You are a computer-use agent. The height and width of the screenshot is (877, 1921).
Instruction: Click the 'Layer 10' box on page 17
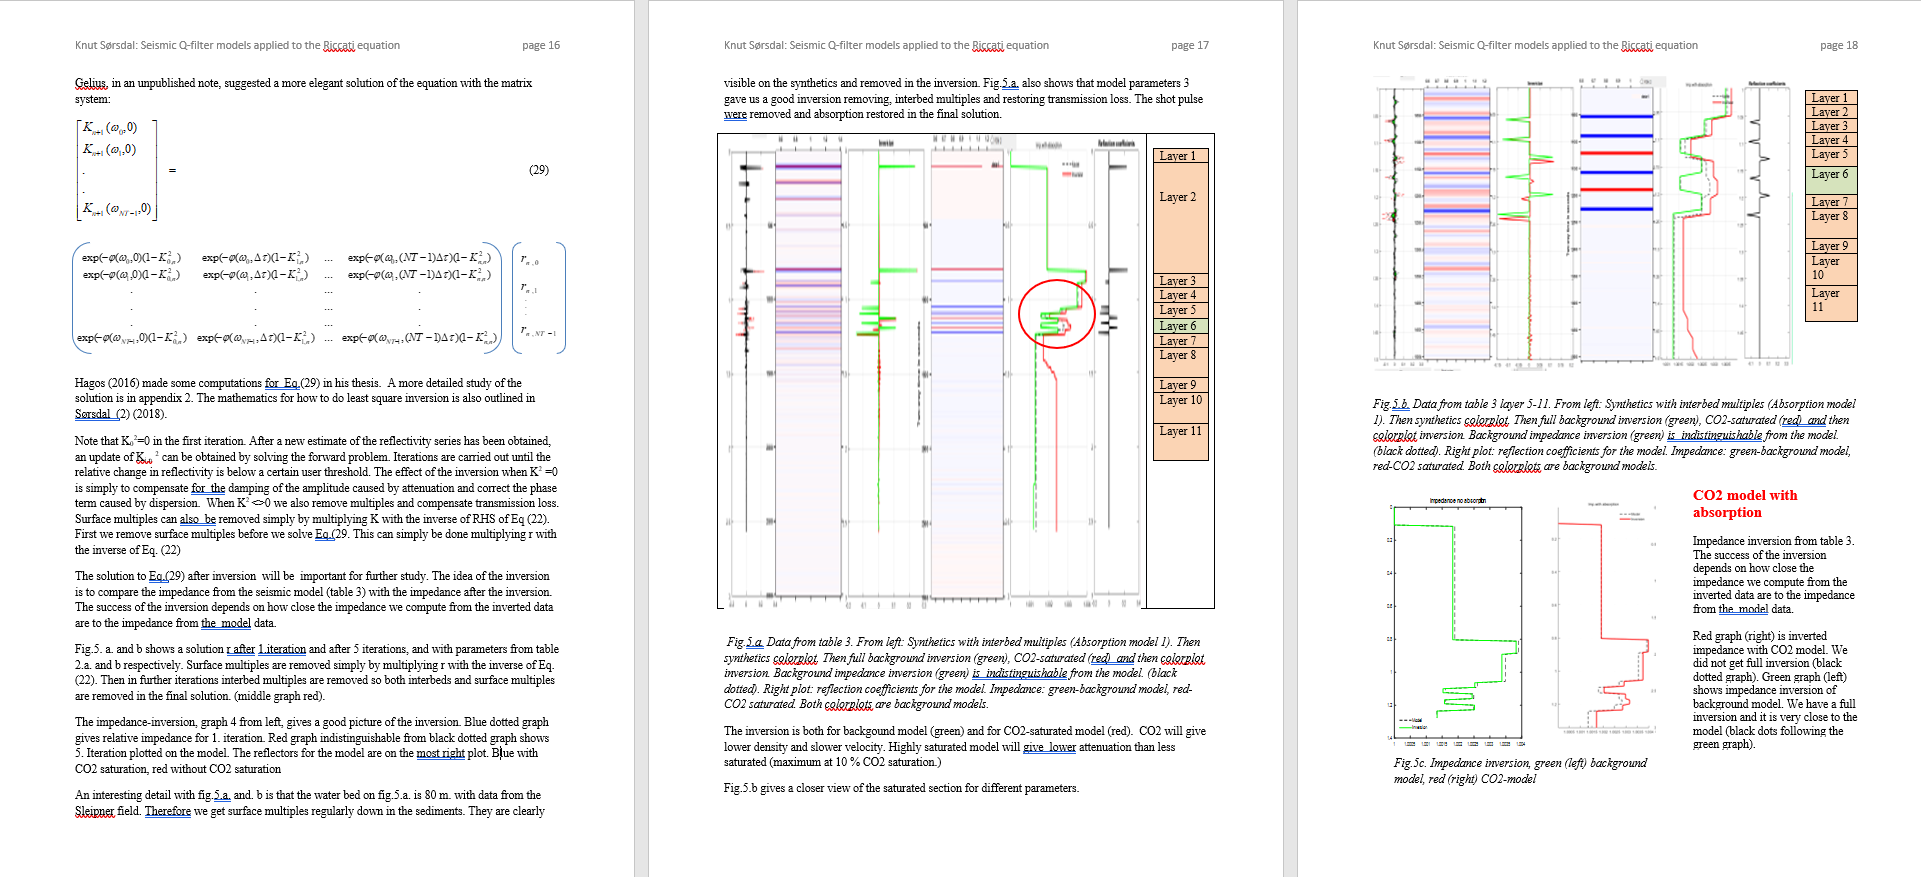pyautogui.click(x=1180, y=407)
